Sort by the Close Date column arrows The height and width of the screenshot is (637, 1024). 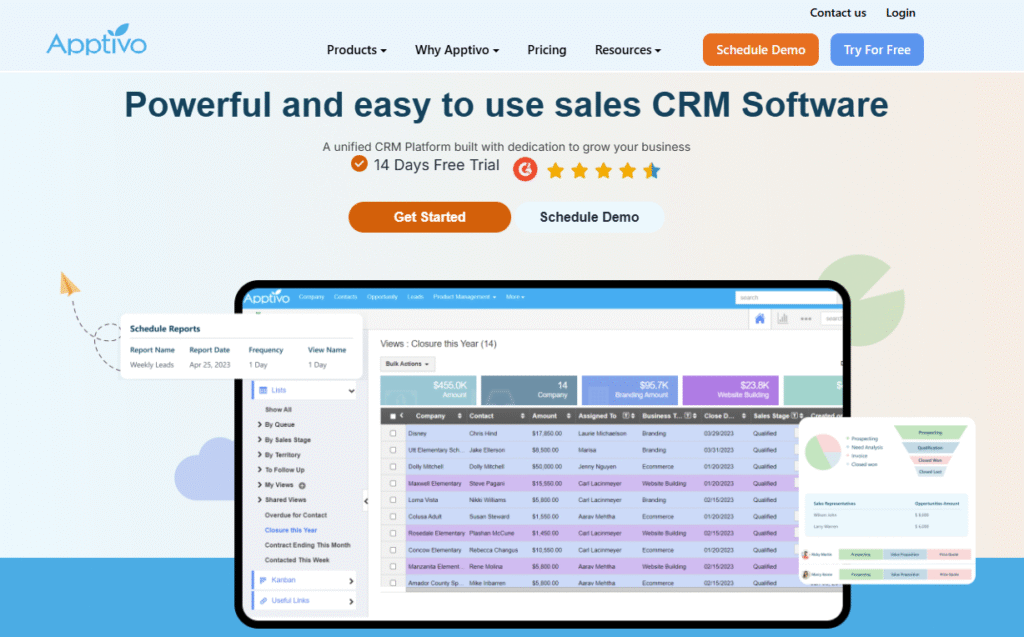click(x=743, y=416)
